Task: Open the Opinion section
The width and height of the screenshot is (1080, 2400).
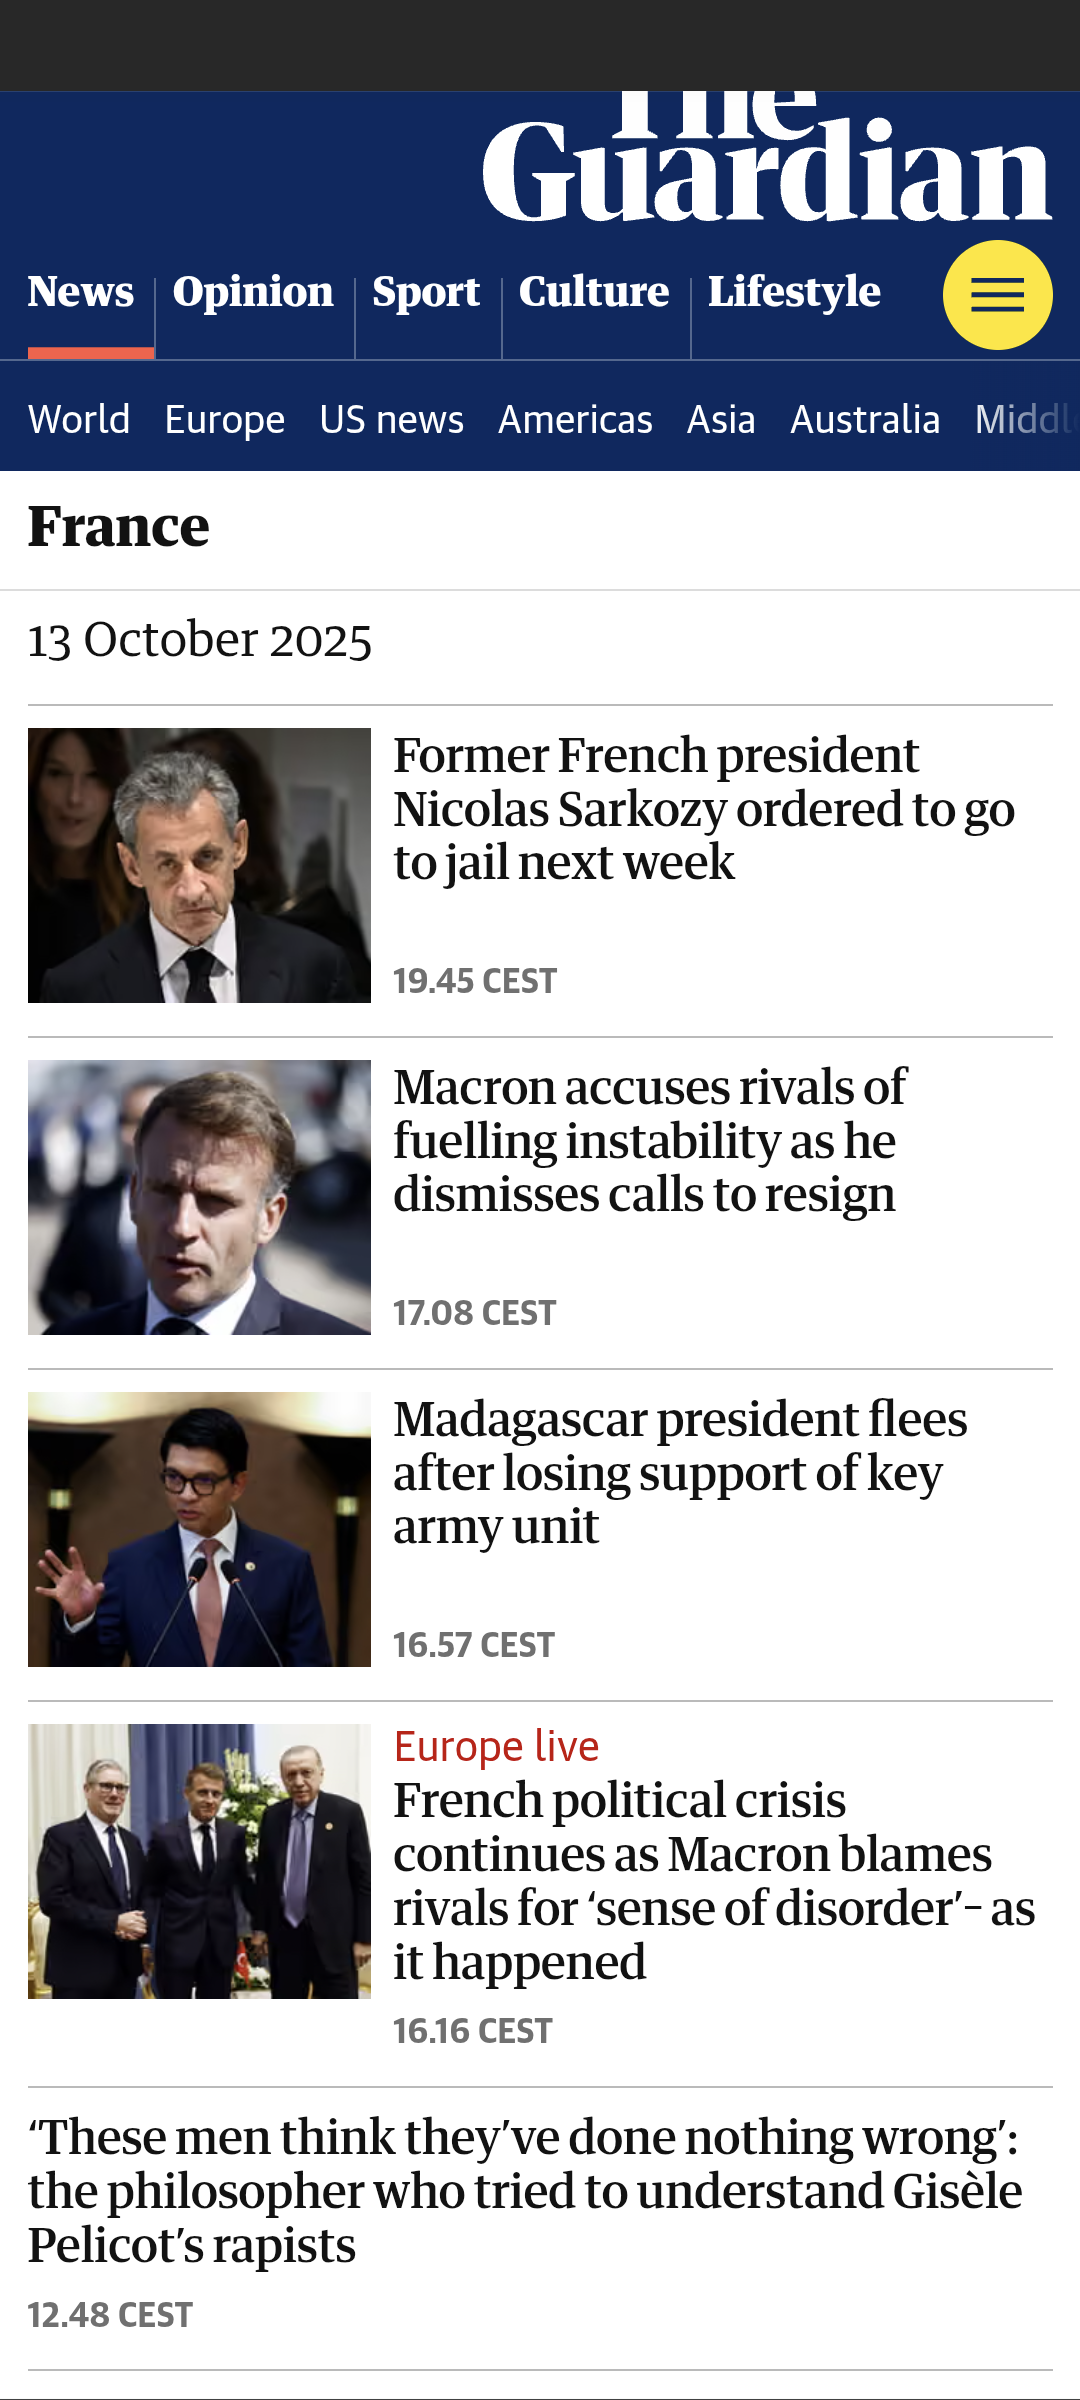Action: 253,292
